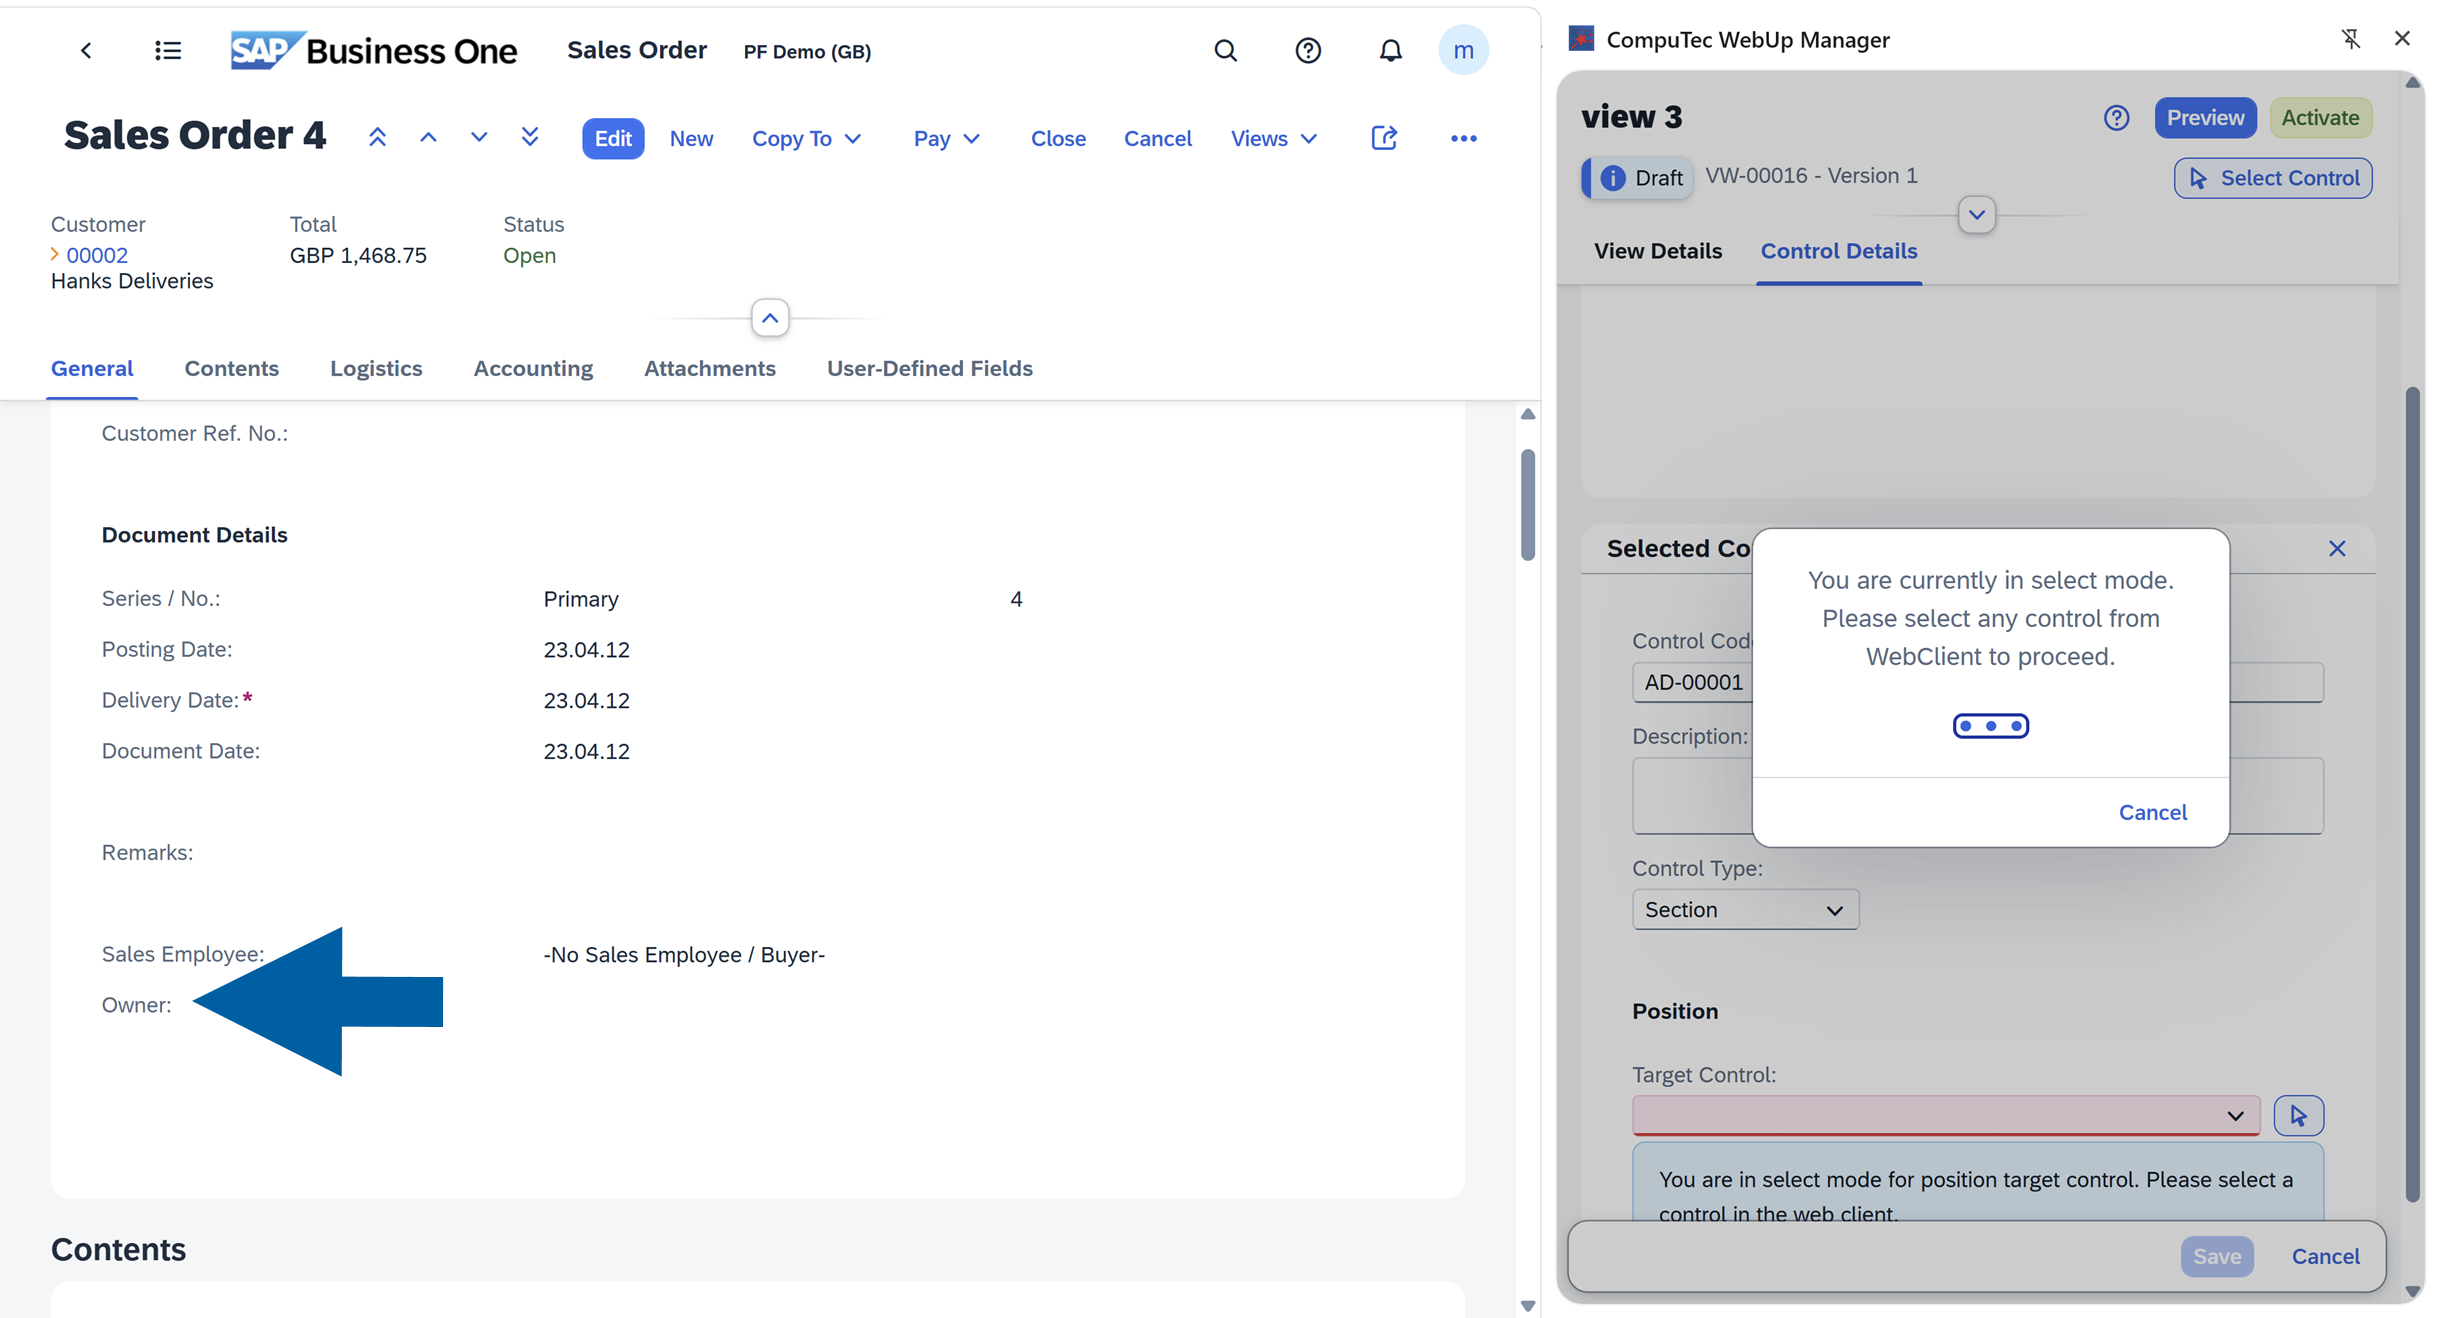Image resolution: width=2439 pixels, height=1318 pixels.
Task: Click Cancel in the order toolbar
Action: (x=1157, y=138)
